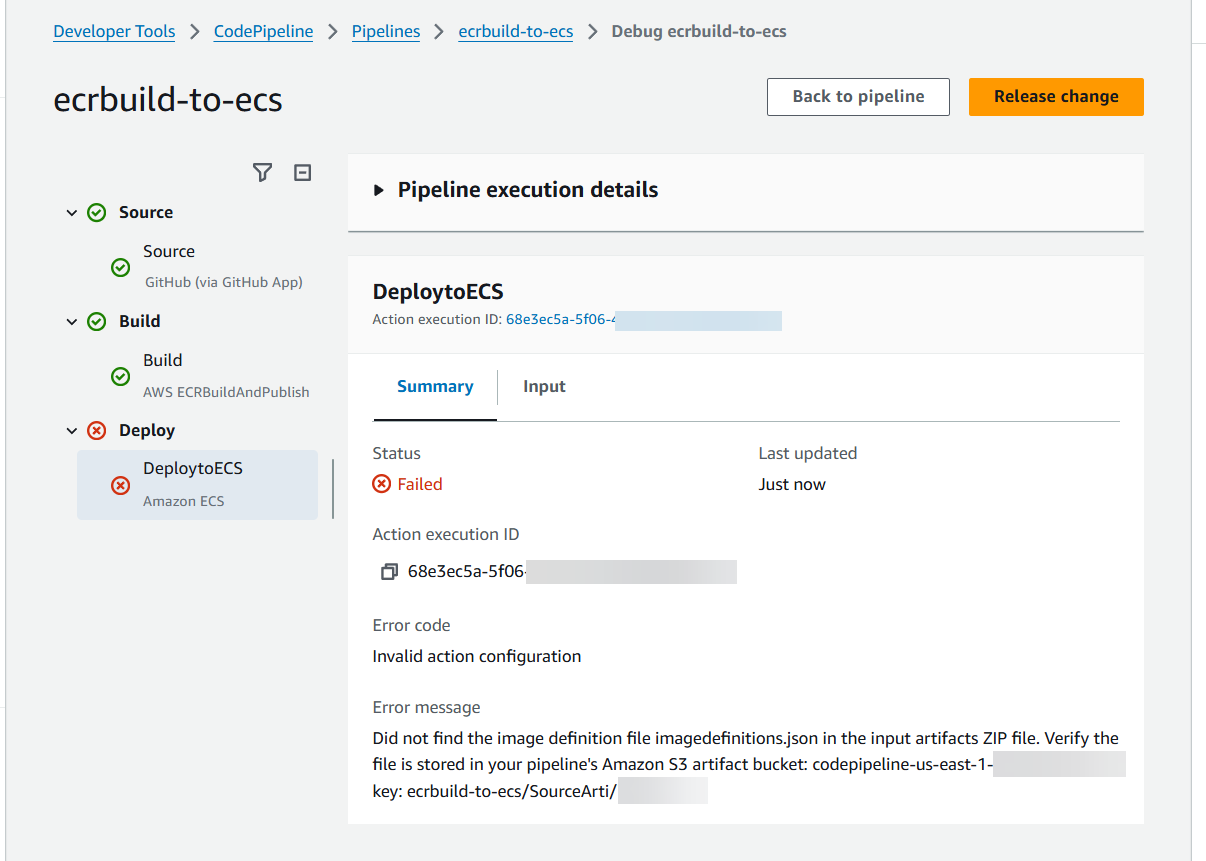Click the failed icon under DeploytoECS action
Image resolution: width=1206 pixels, height=861 pixels.
pos(120,487)
